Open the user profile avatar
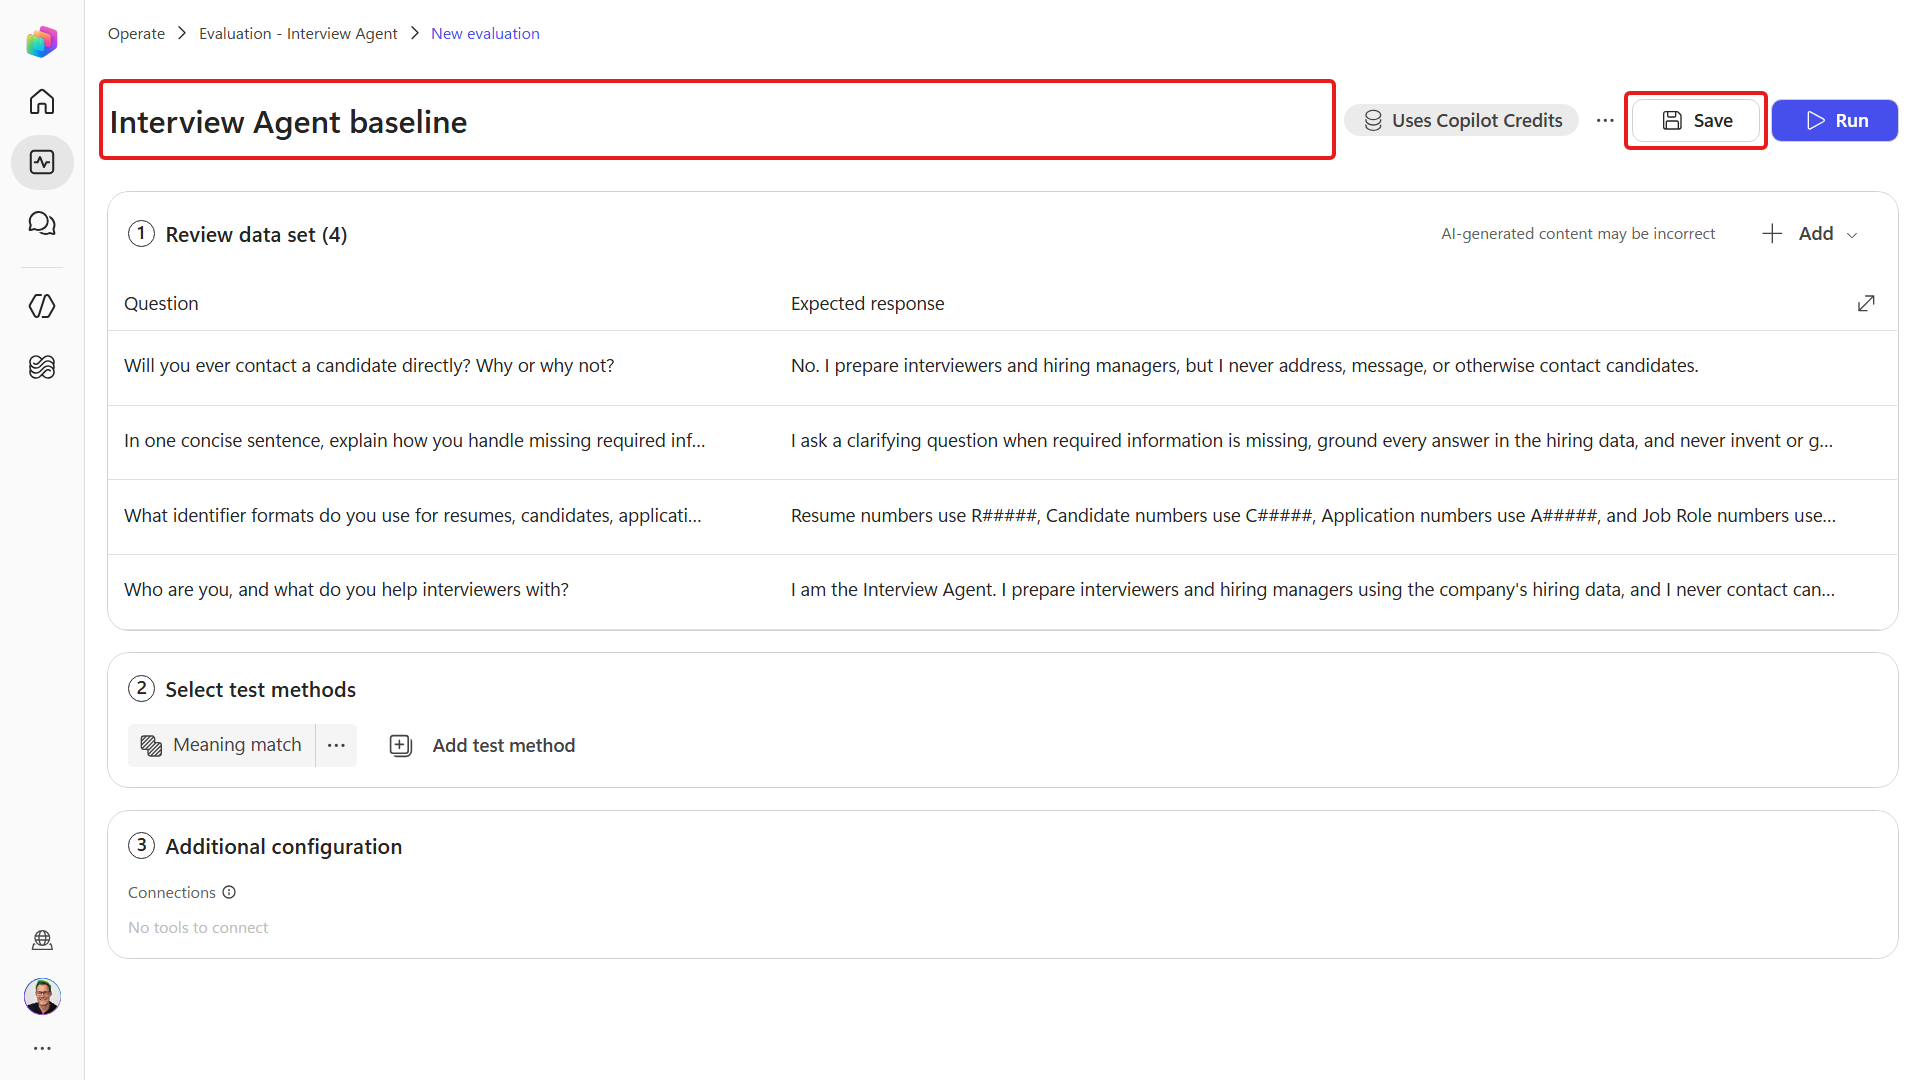 click(42, 996)
